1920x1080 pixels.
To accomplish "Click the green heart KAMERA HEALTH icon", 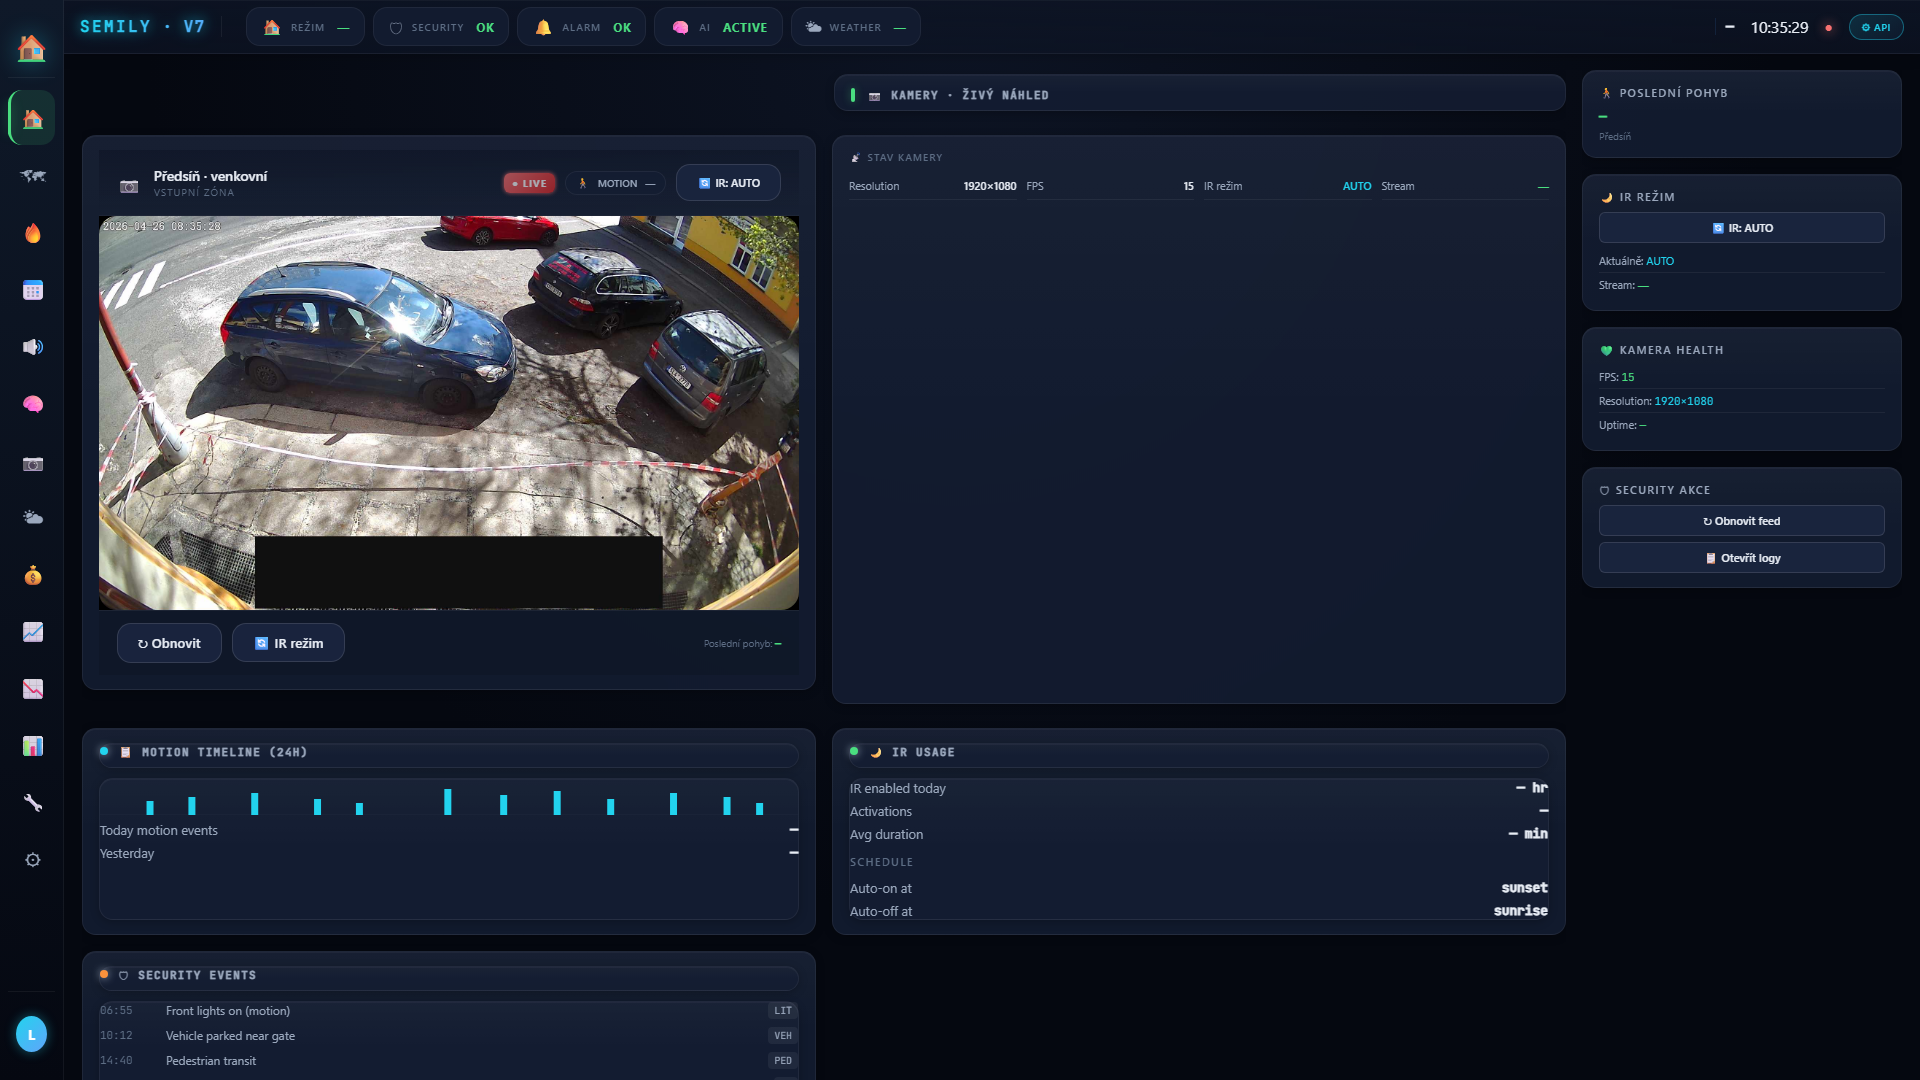I will (x=1606, y=350).
